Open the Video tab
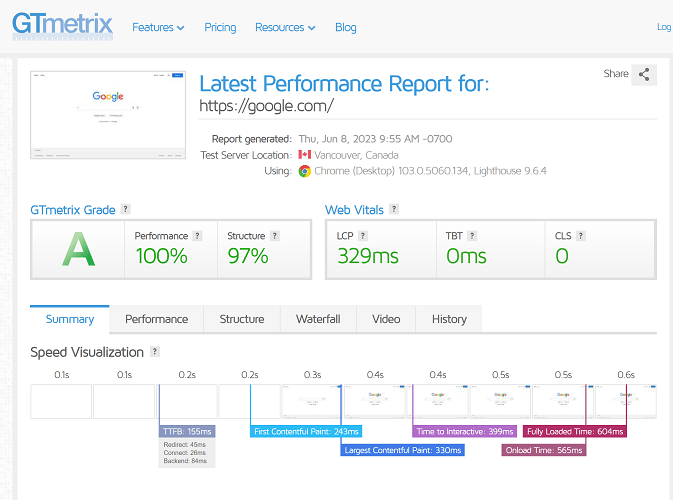The image size is (673, 500). (x=386, y=319)
